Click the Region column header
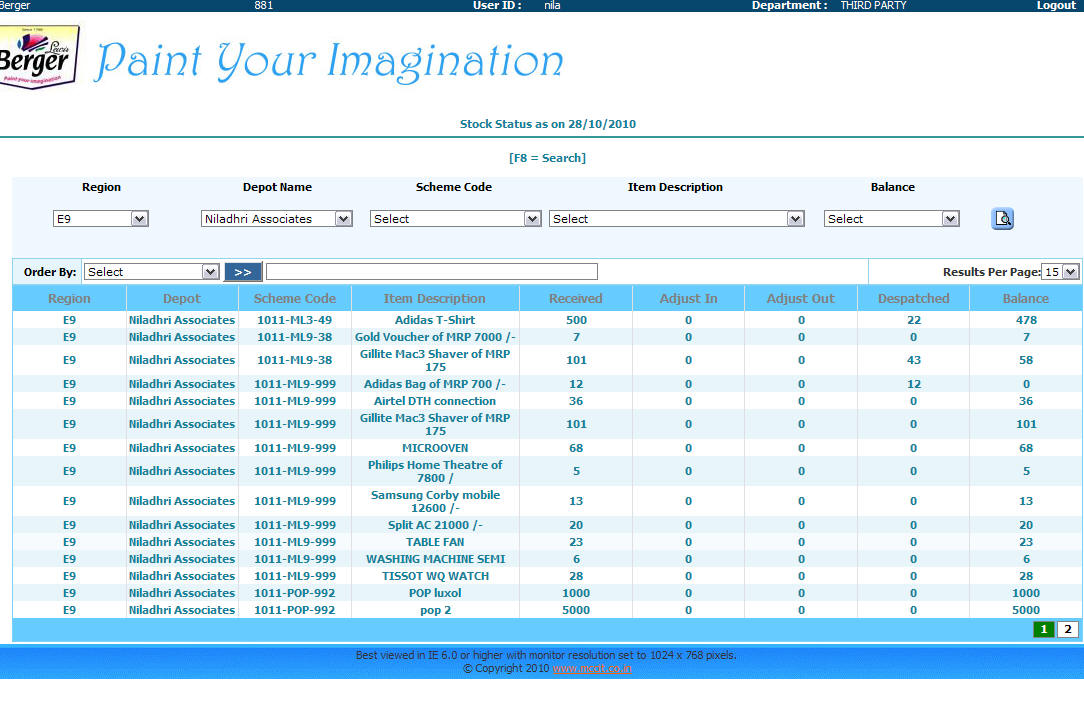Viewport: 1084px width, 711px height. coord(69,299)
